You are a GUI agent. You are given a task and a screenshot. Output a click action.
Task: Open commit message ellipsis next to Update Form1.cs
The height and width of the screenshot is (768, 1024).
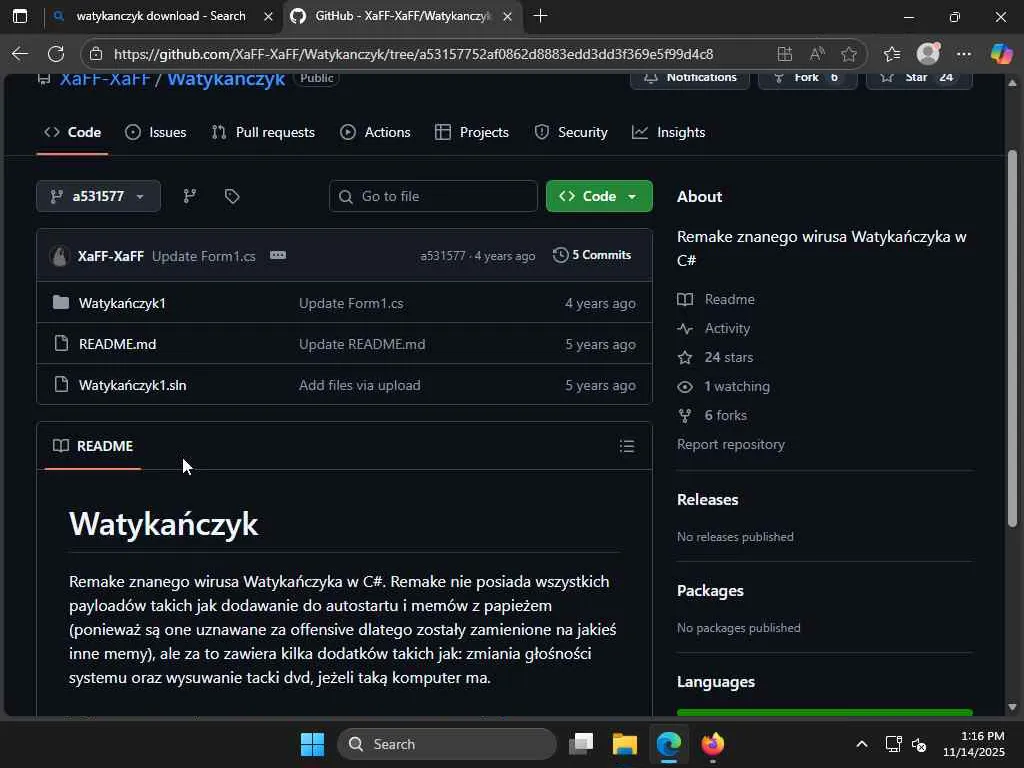point(278,255)
